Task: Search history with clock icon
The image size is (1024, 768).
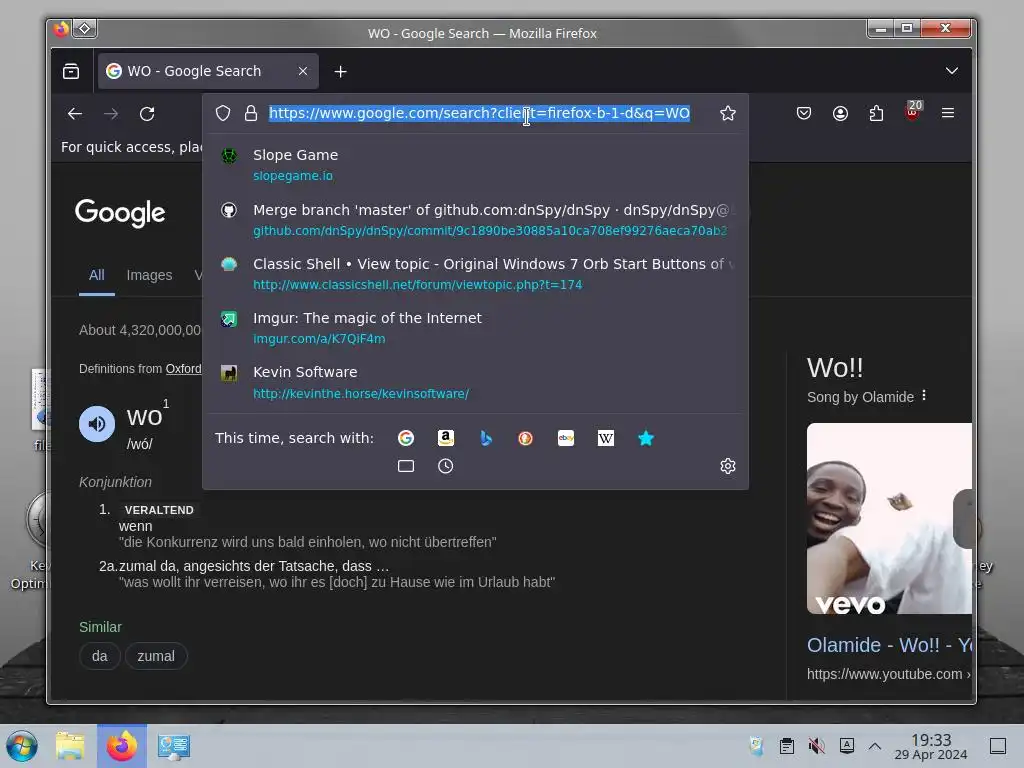Action: [445, 466]
